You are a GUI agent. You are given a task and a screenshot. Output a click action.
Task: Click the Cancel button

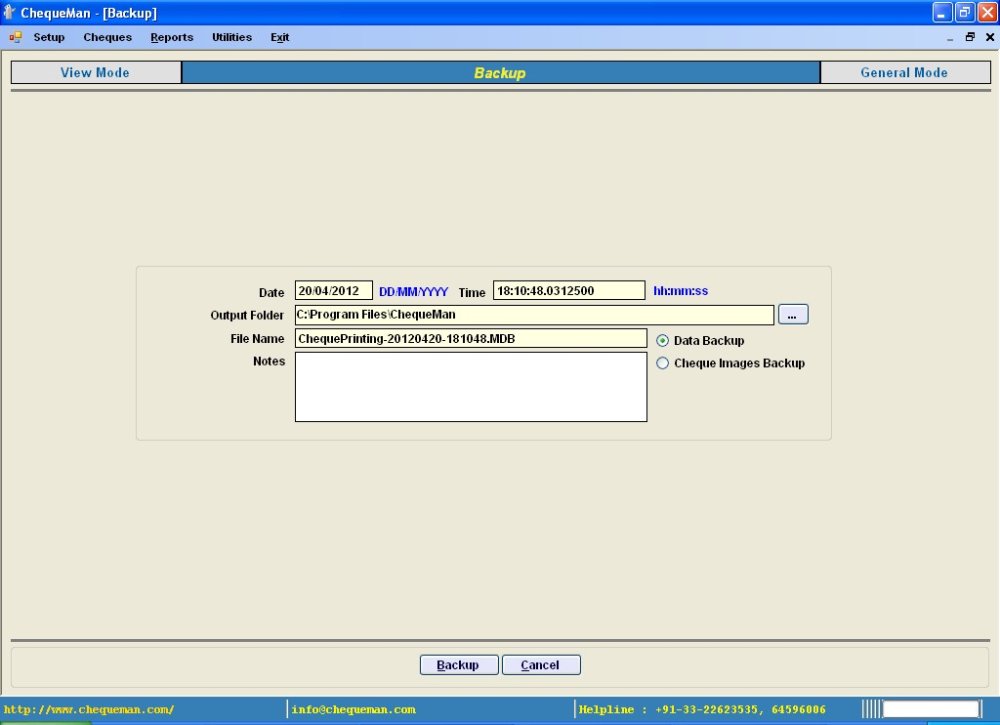pos(541,665)
